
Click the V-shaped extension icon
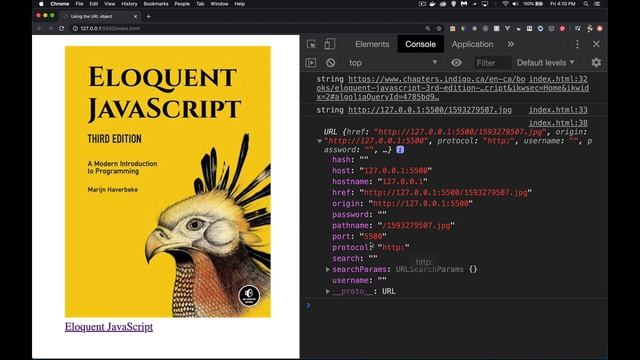[x=507, y=29]
